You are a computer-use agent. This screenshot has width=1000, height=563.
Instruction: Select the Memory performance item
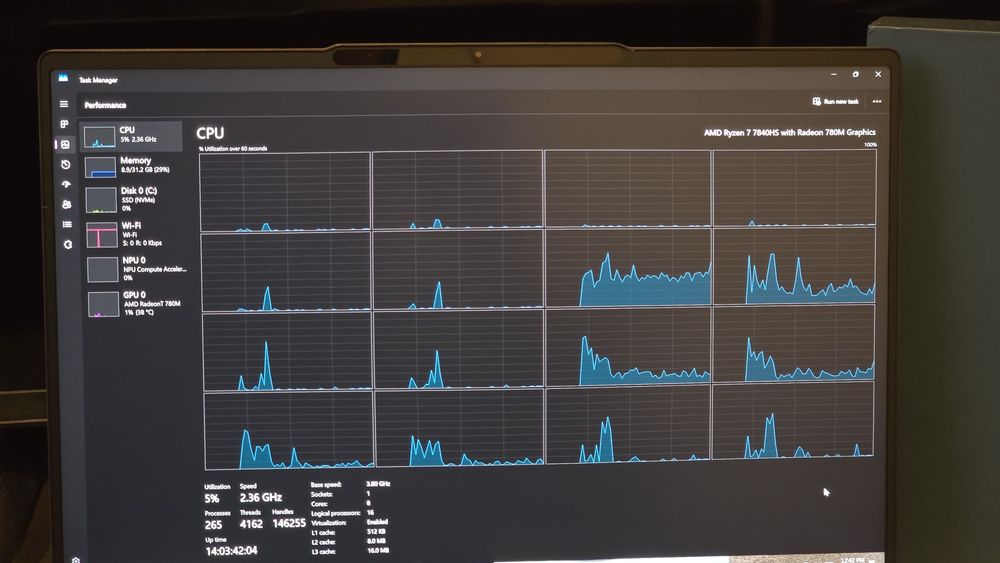pos(132,166)
